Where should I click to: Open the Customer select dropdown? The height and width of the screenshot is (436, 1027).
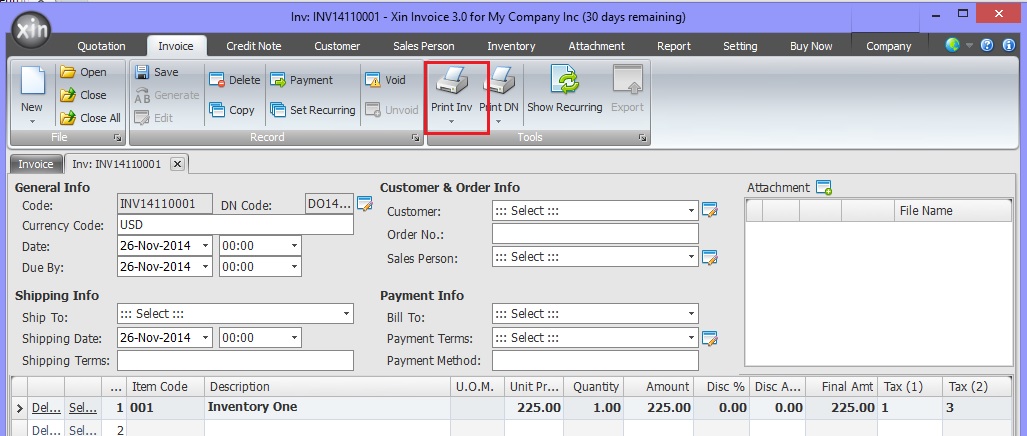[x=692, y=211]
